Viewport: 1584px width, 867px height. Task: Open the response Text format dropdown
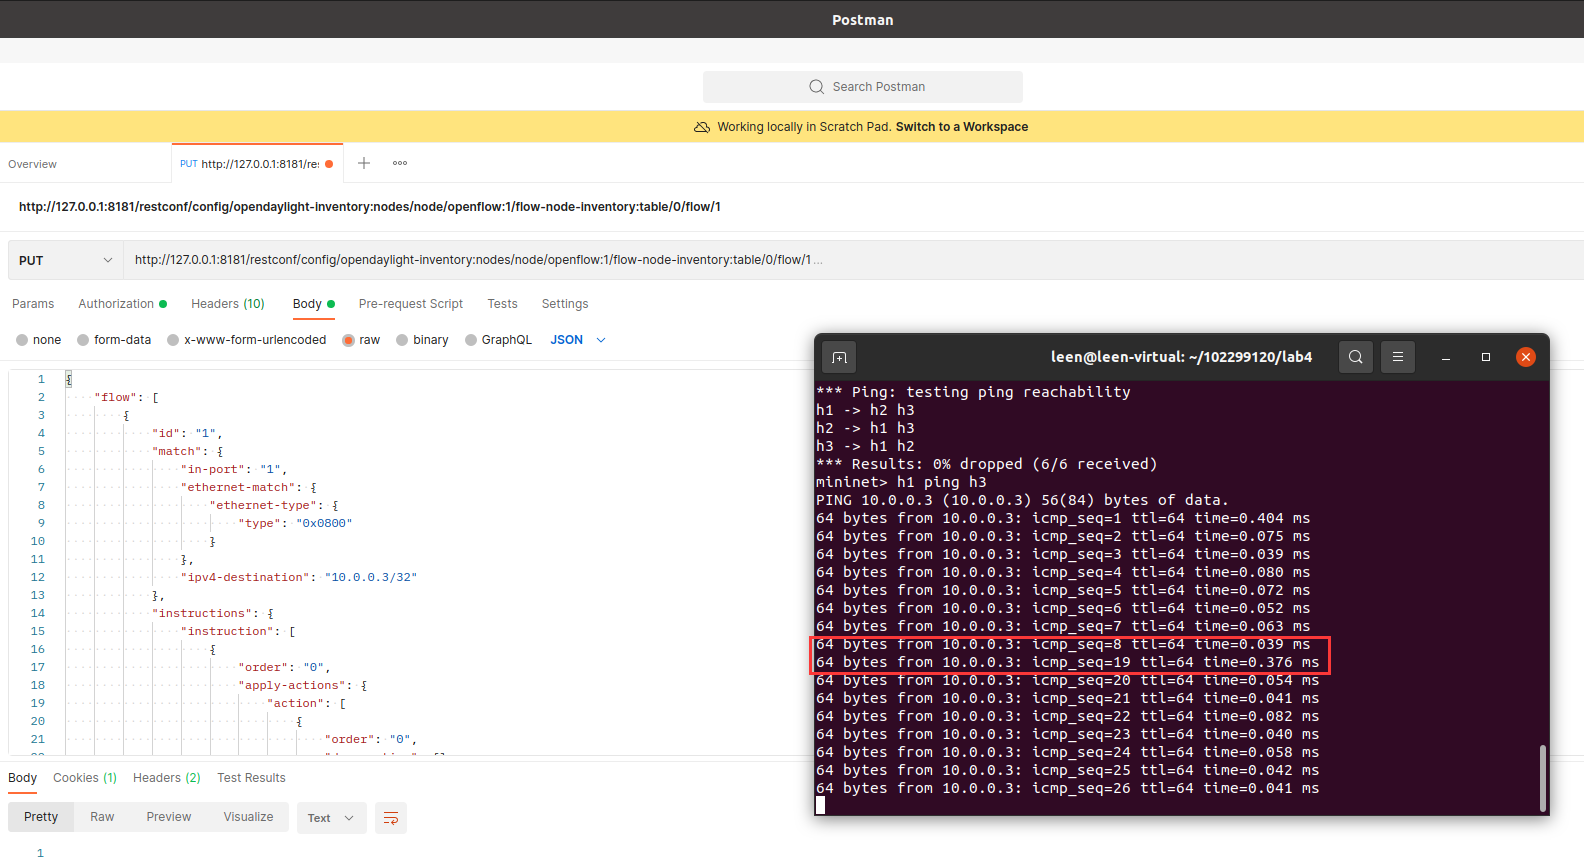pos(331,818)
